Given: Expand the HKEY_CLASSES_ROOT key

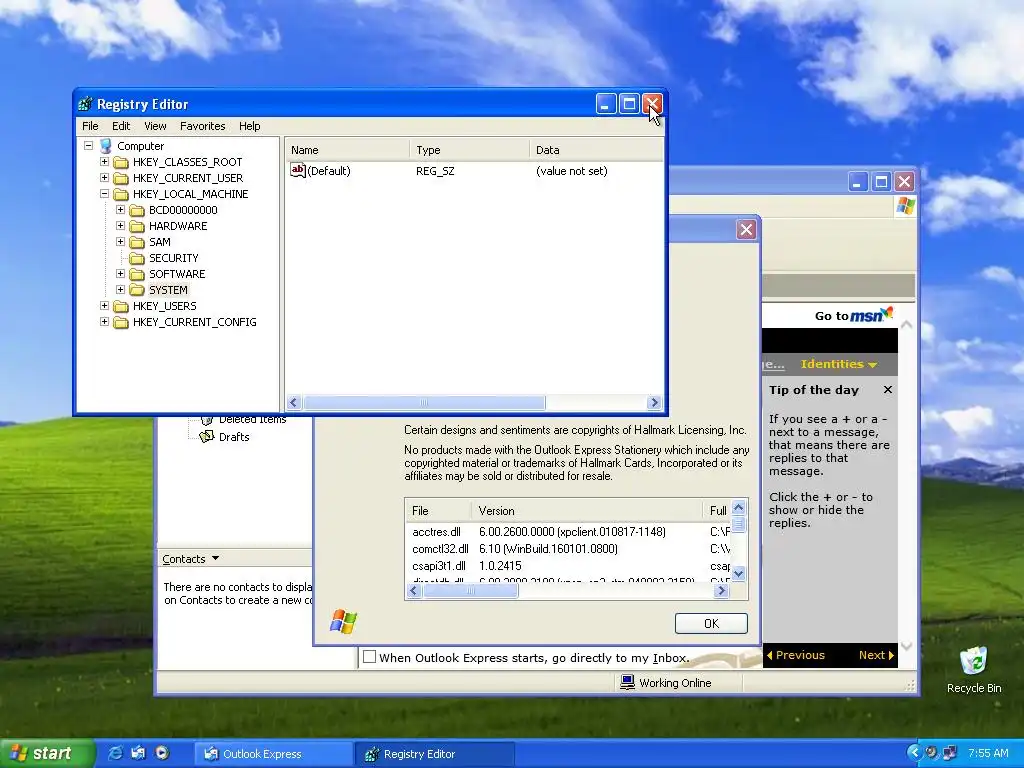Looking at the screenshot, I should (x=104, y=161).
